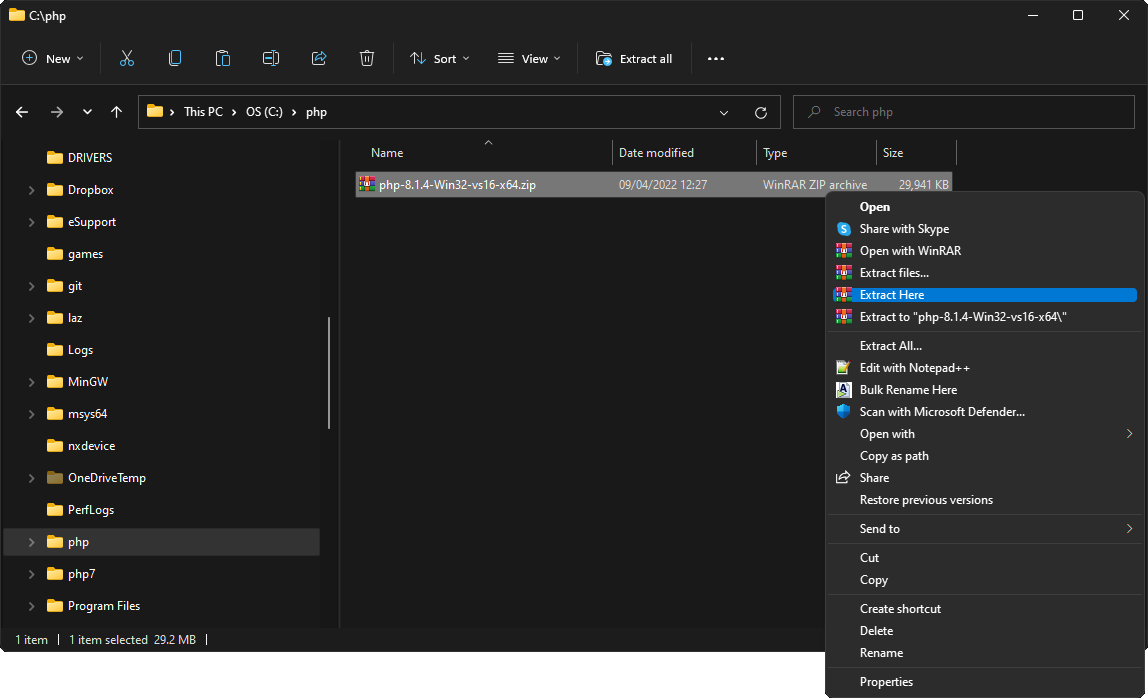The image size is (1148, 698).
Task: Click the folder icon in address bar
Action: tap(154, 111)
